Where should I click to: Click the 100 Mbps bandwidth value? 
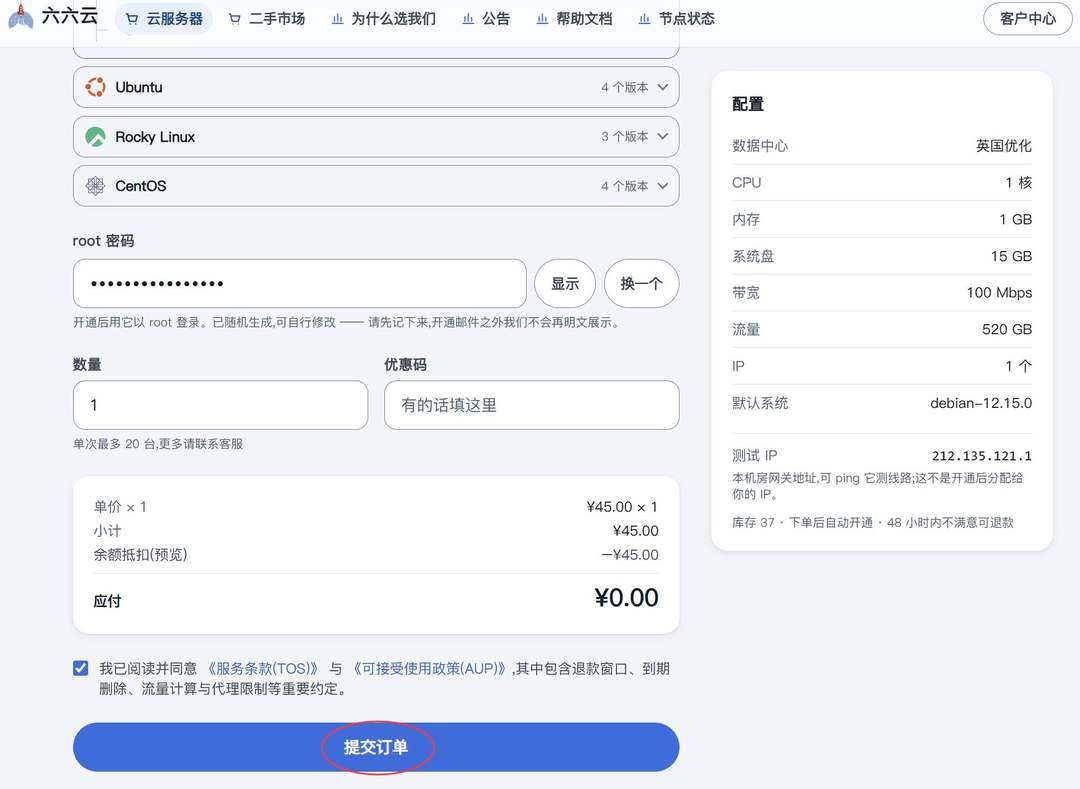coord(999,293)
